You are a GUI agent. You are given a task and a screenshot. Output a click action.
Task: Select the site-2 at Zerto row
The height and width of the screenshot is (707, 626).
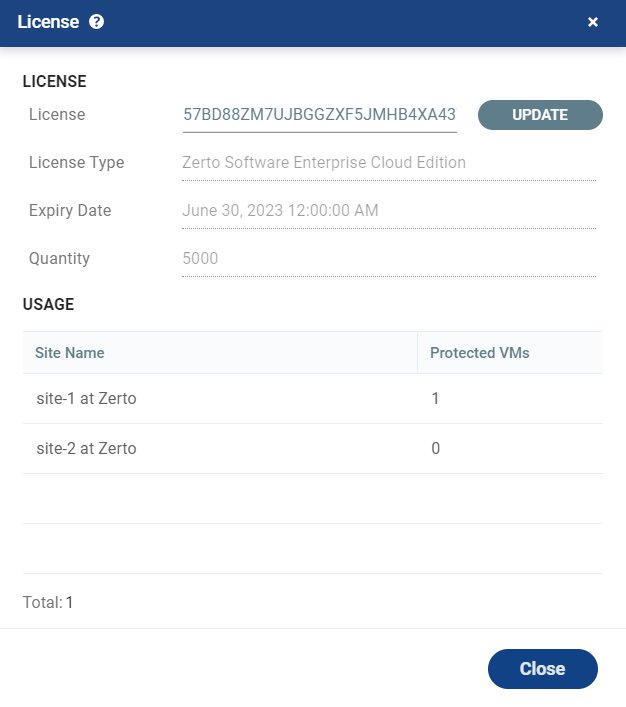point(313,449)
